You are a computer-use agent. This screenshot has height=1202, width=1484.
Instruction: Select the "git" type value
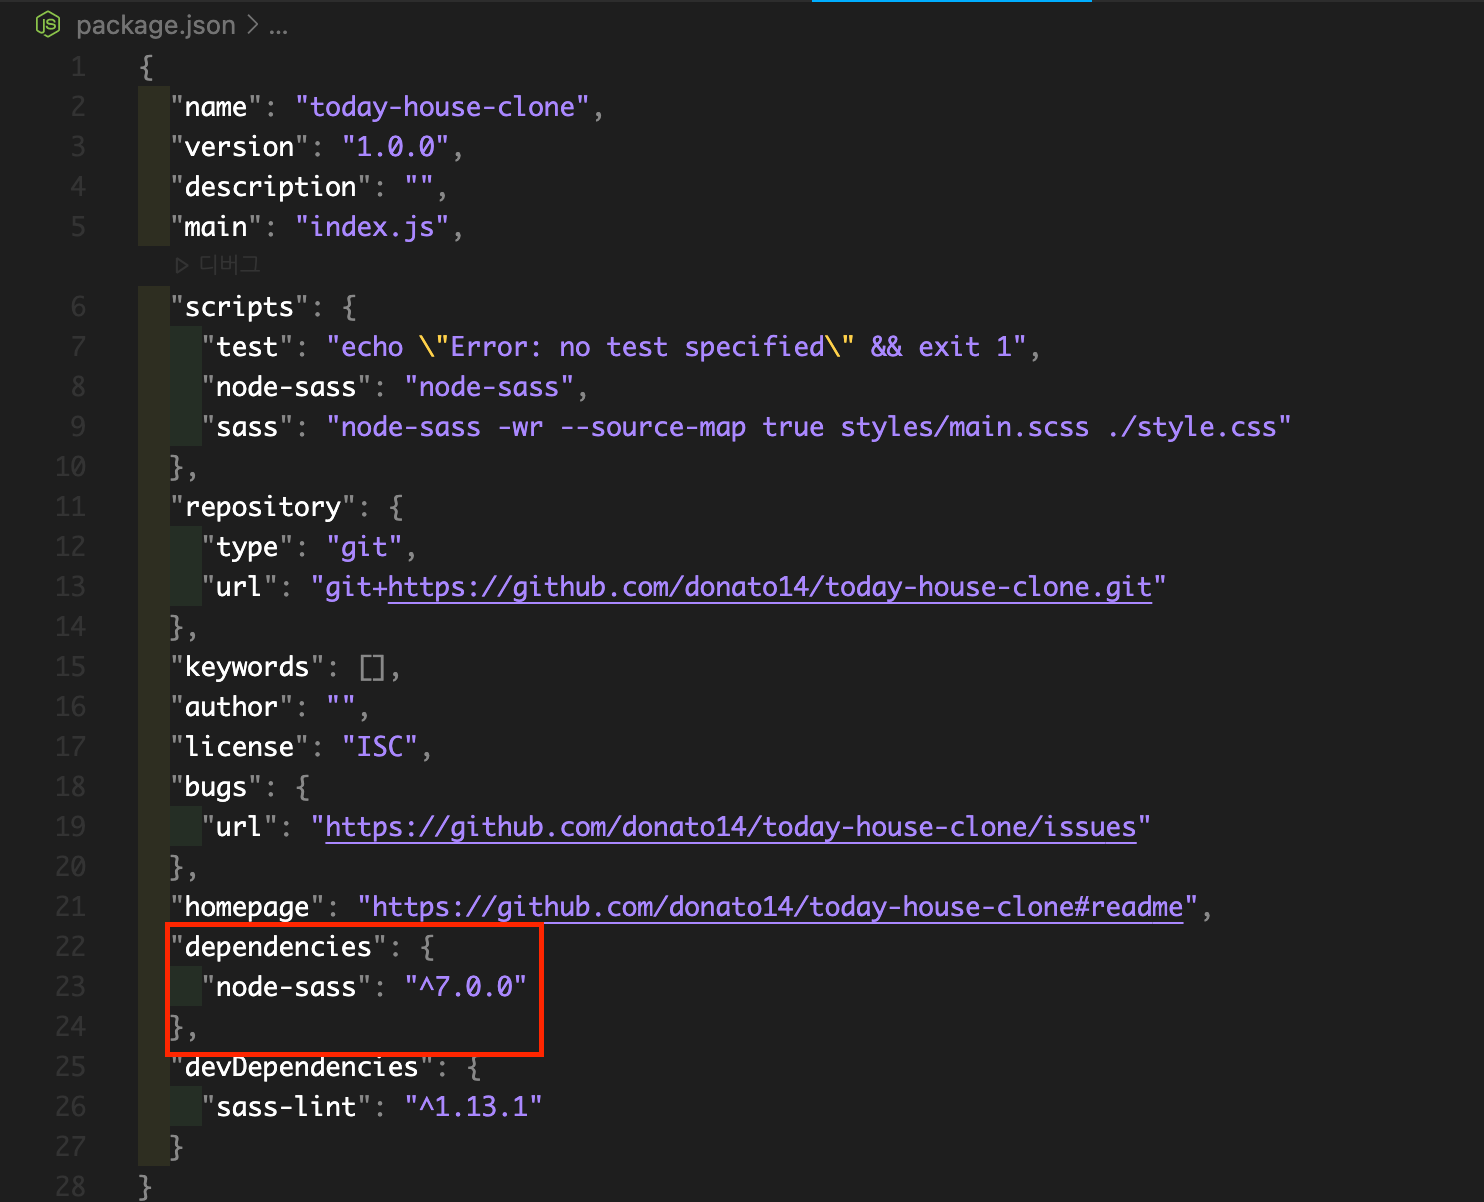(x=364, y=547)
